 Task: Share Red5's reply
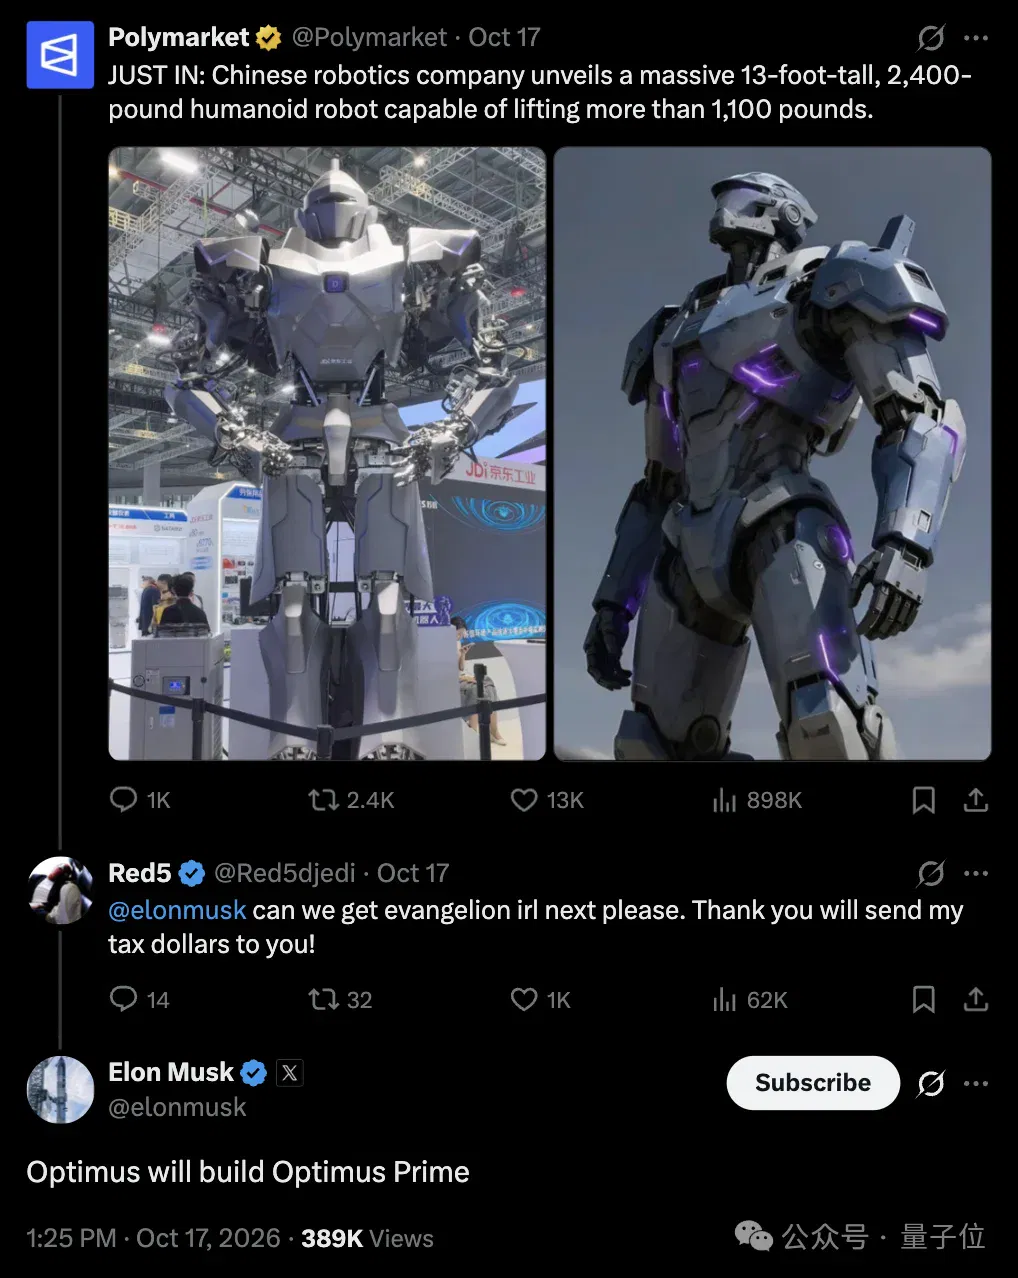pyautogui.click(x=976, y=999)
